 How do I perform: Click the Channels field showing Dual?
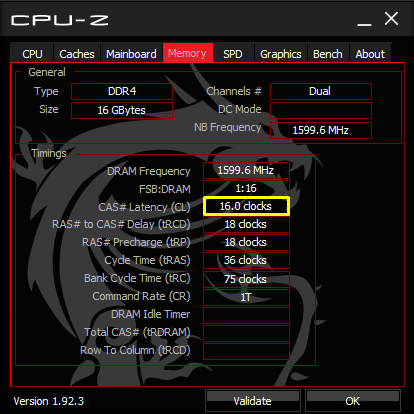(x=321, y=91)
